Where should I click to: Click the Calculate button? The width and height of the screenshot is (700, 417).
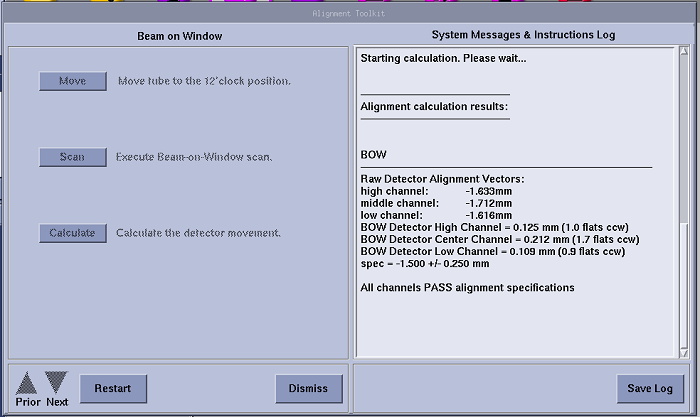[x=72, y=233]
